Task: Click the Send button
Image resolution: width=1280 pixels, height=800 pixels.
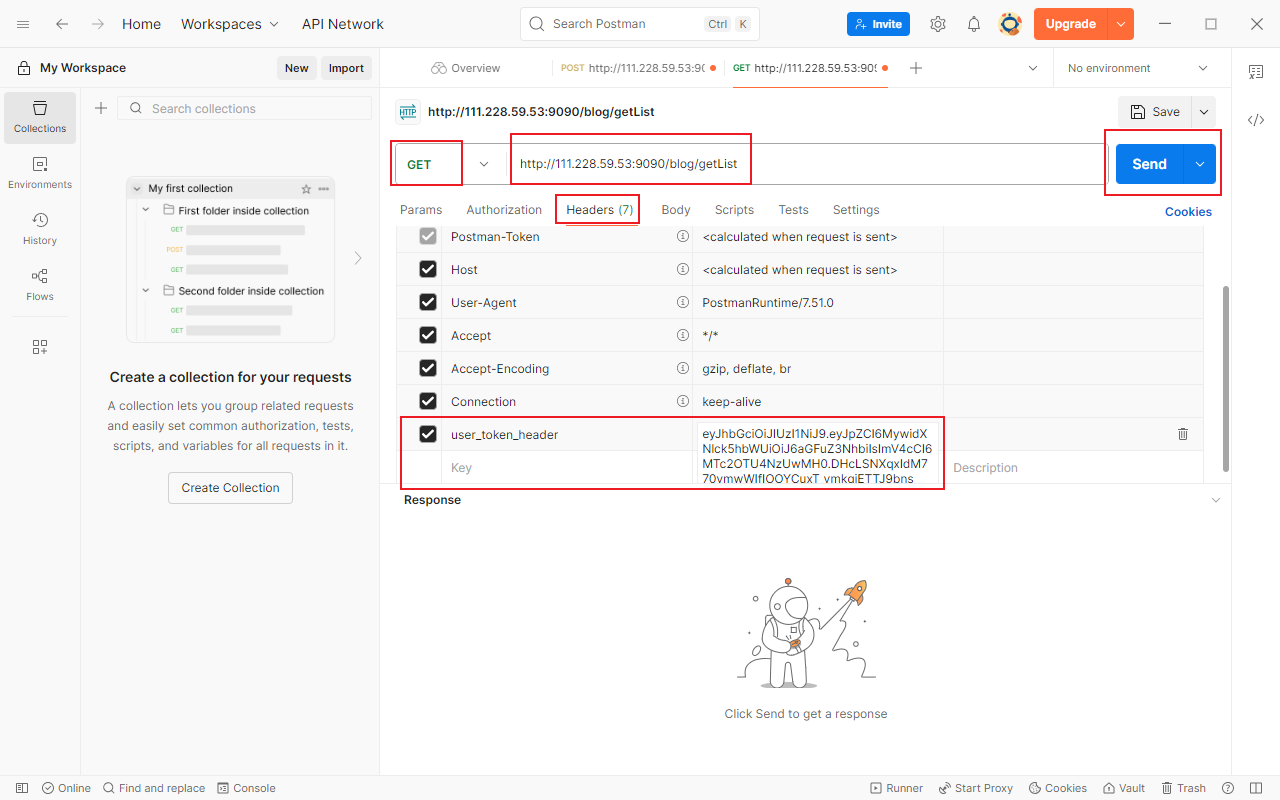Action: [x=1149, y=164]
